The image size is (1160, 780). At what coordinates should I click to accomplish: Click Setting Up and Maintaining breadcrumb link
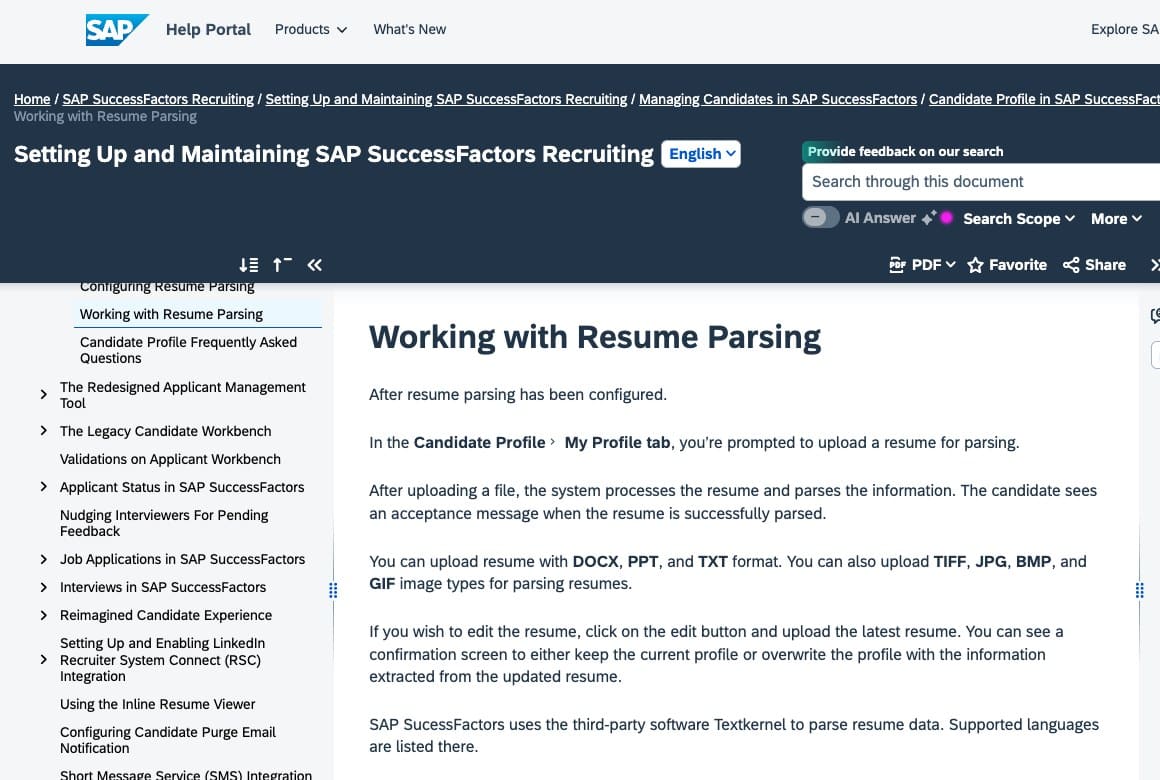[446, 99]
